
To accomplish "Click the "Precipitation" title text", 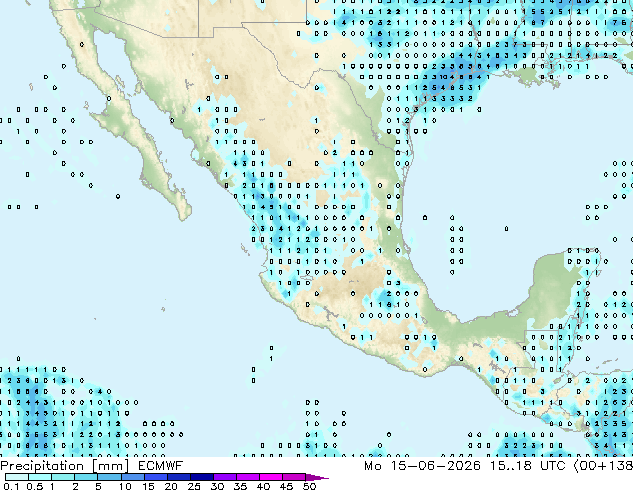I will click(42, 466).
